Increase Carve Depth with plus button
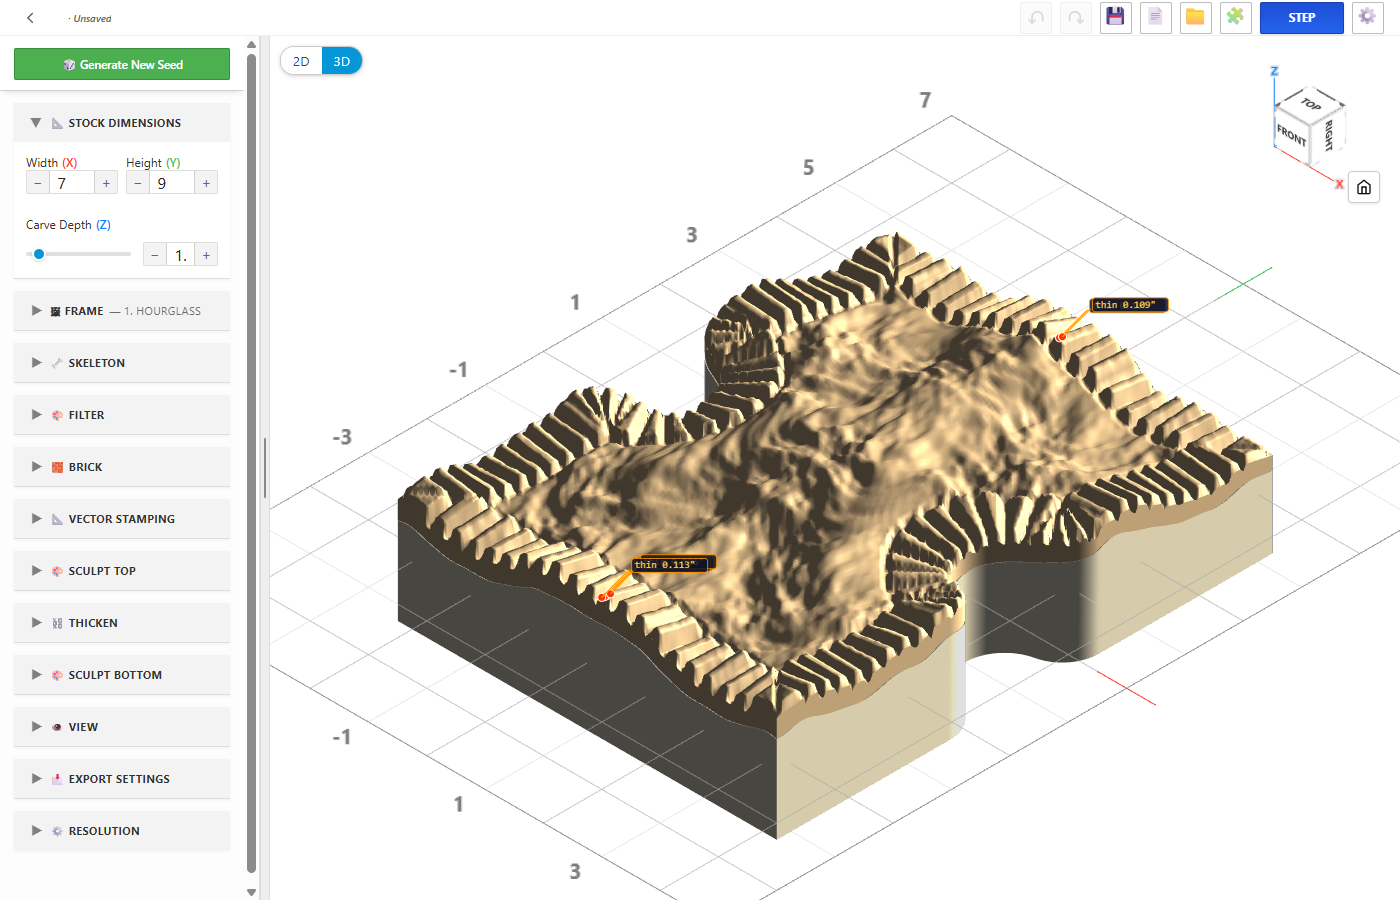Viewport: 1400px width, 900px height. point(206,255)
